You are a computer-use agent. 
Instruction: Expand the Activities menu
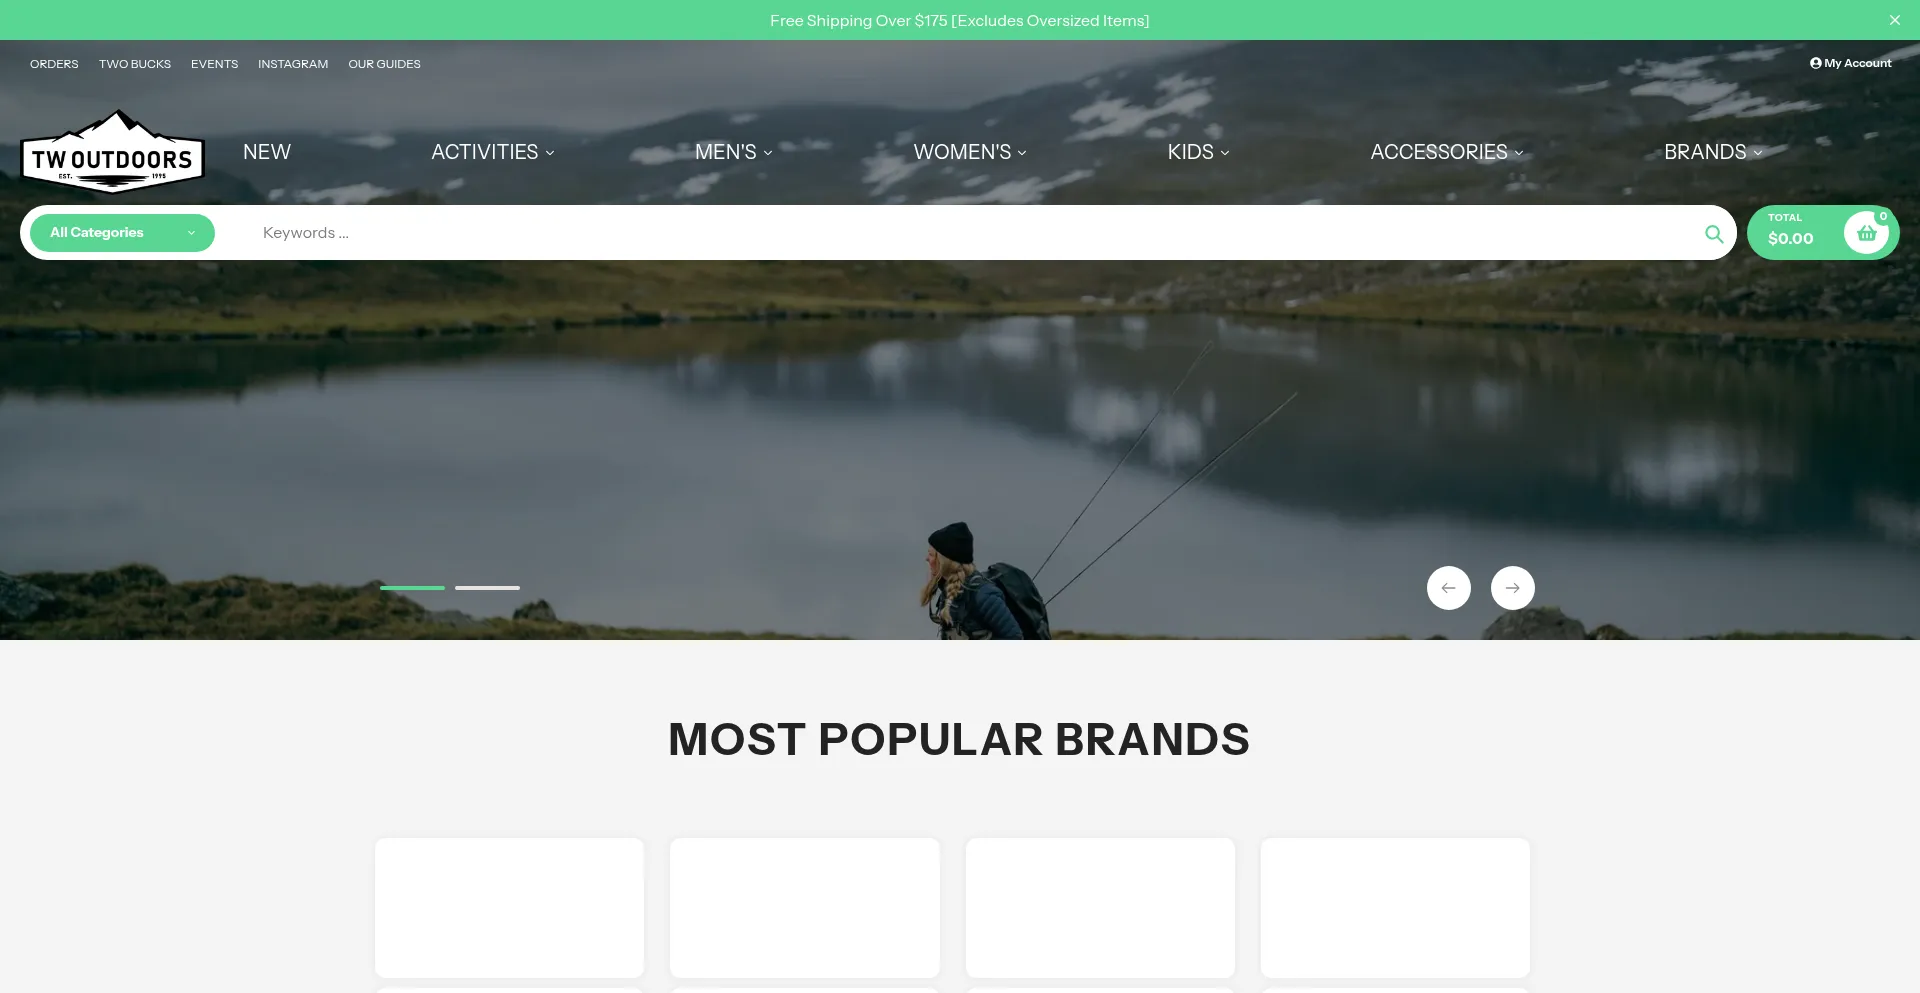pos(492,152)
